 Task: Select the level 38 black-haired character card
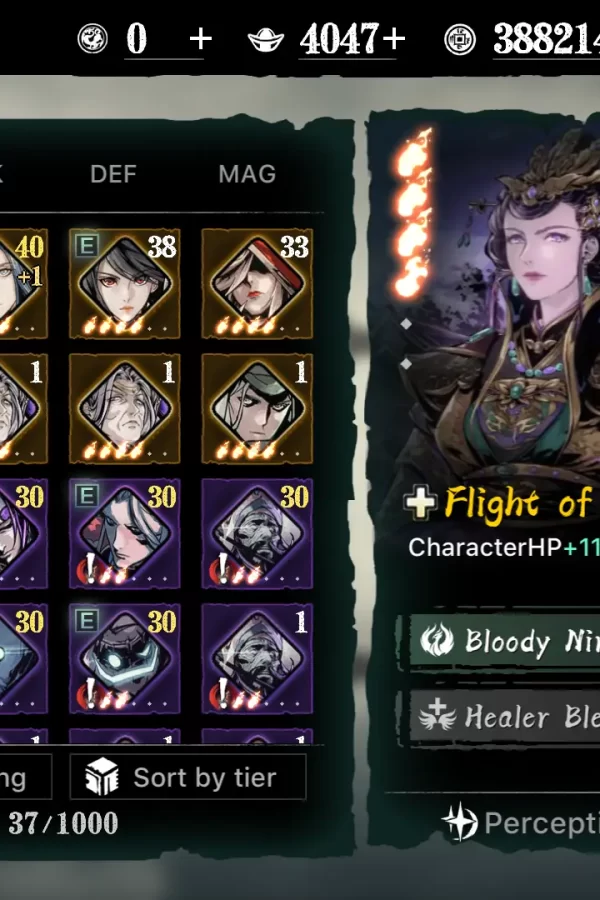[x=125, y=284]
